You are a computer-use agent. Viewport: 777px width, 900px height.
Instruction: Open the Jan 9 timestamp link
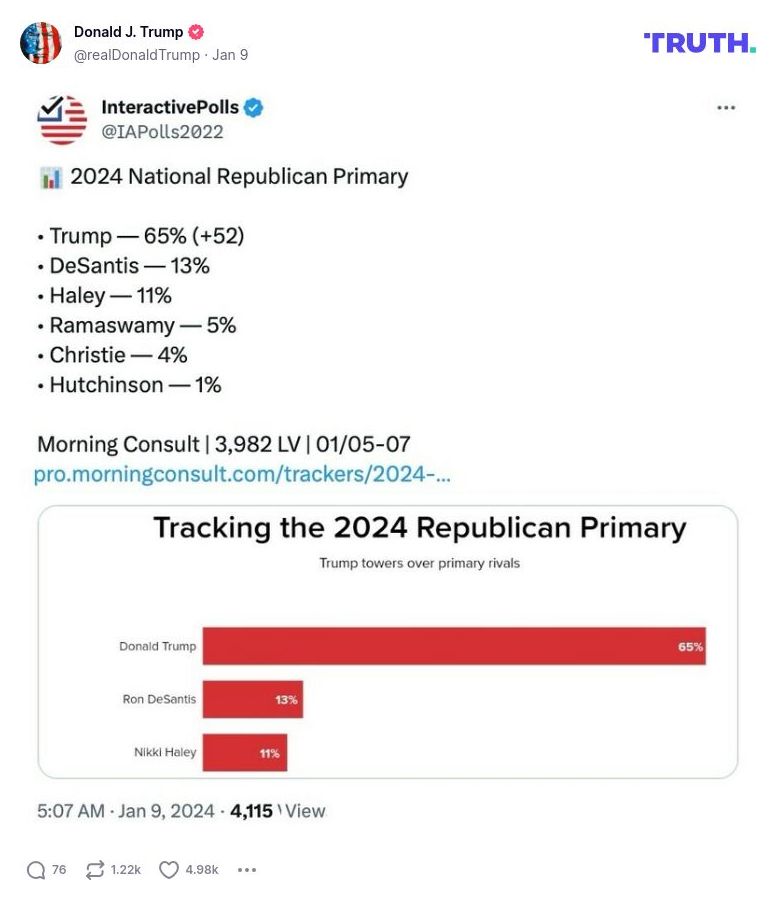228,55
